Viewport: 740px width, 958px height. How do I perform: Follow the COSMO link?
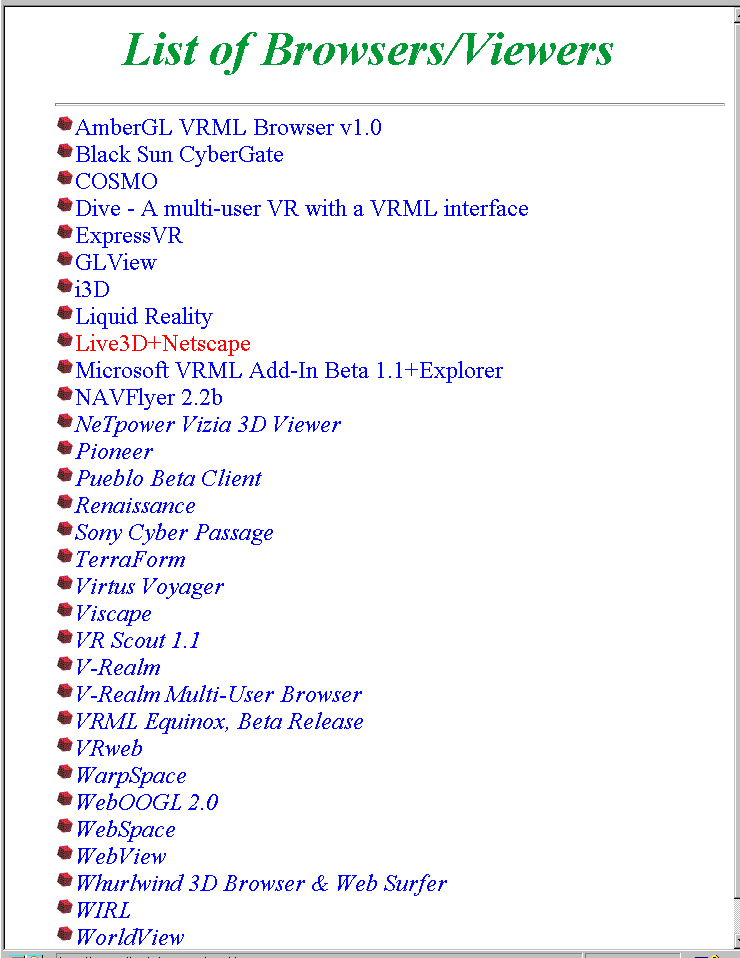(116, 181)
